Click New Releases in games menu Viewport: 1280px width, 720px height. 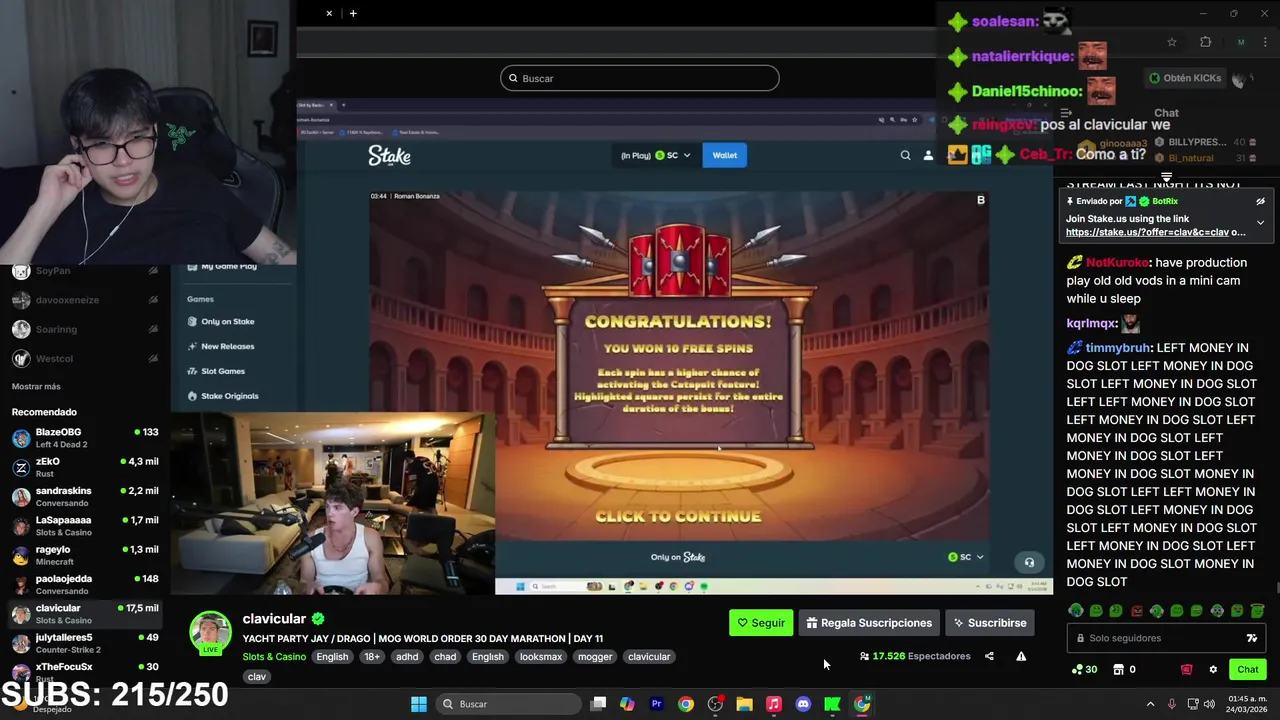[221, 346]
